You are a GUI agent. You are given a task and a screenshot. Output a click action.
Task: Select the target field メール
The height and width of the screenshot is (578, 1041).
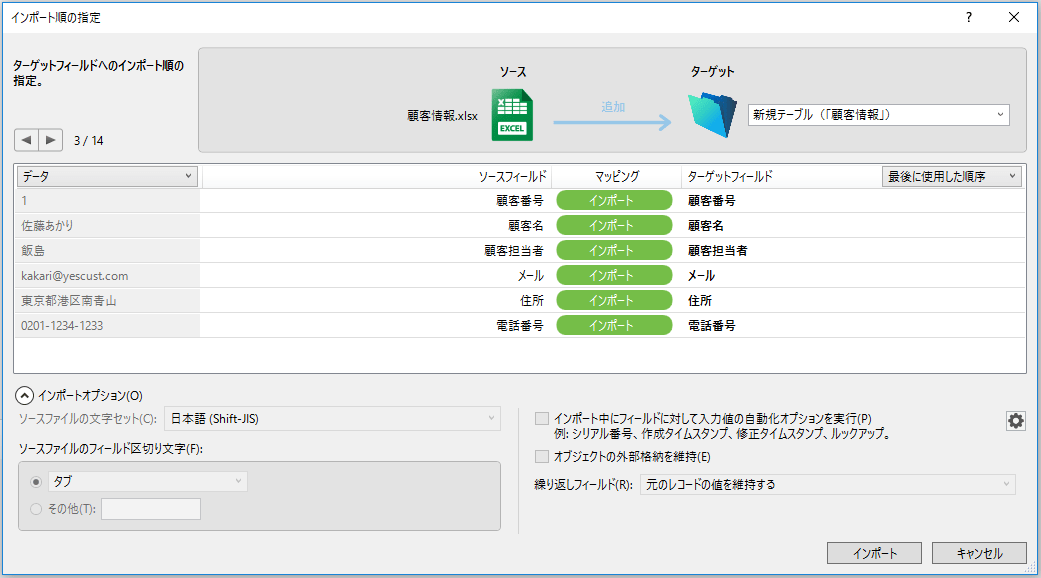pyautogui.click(x=701, y=275)
